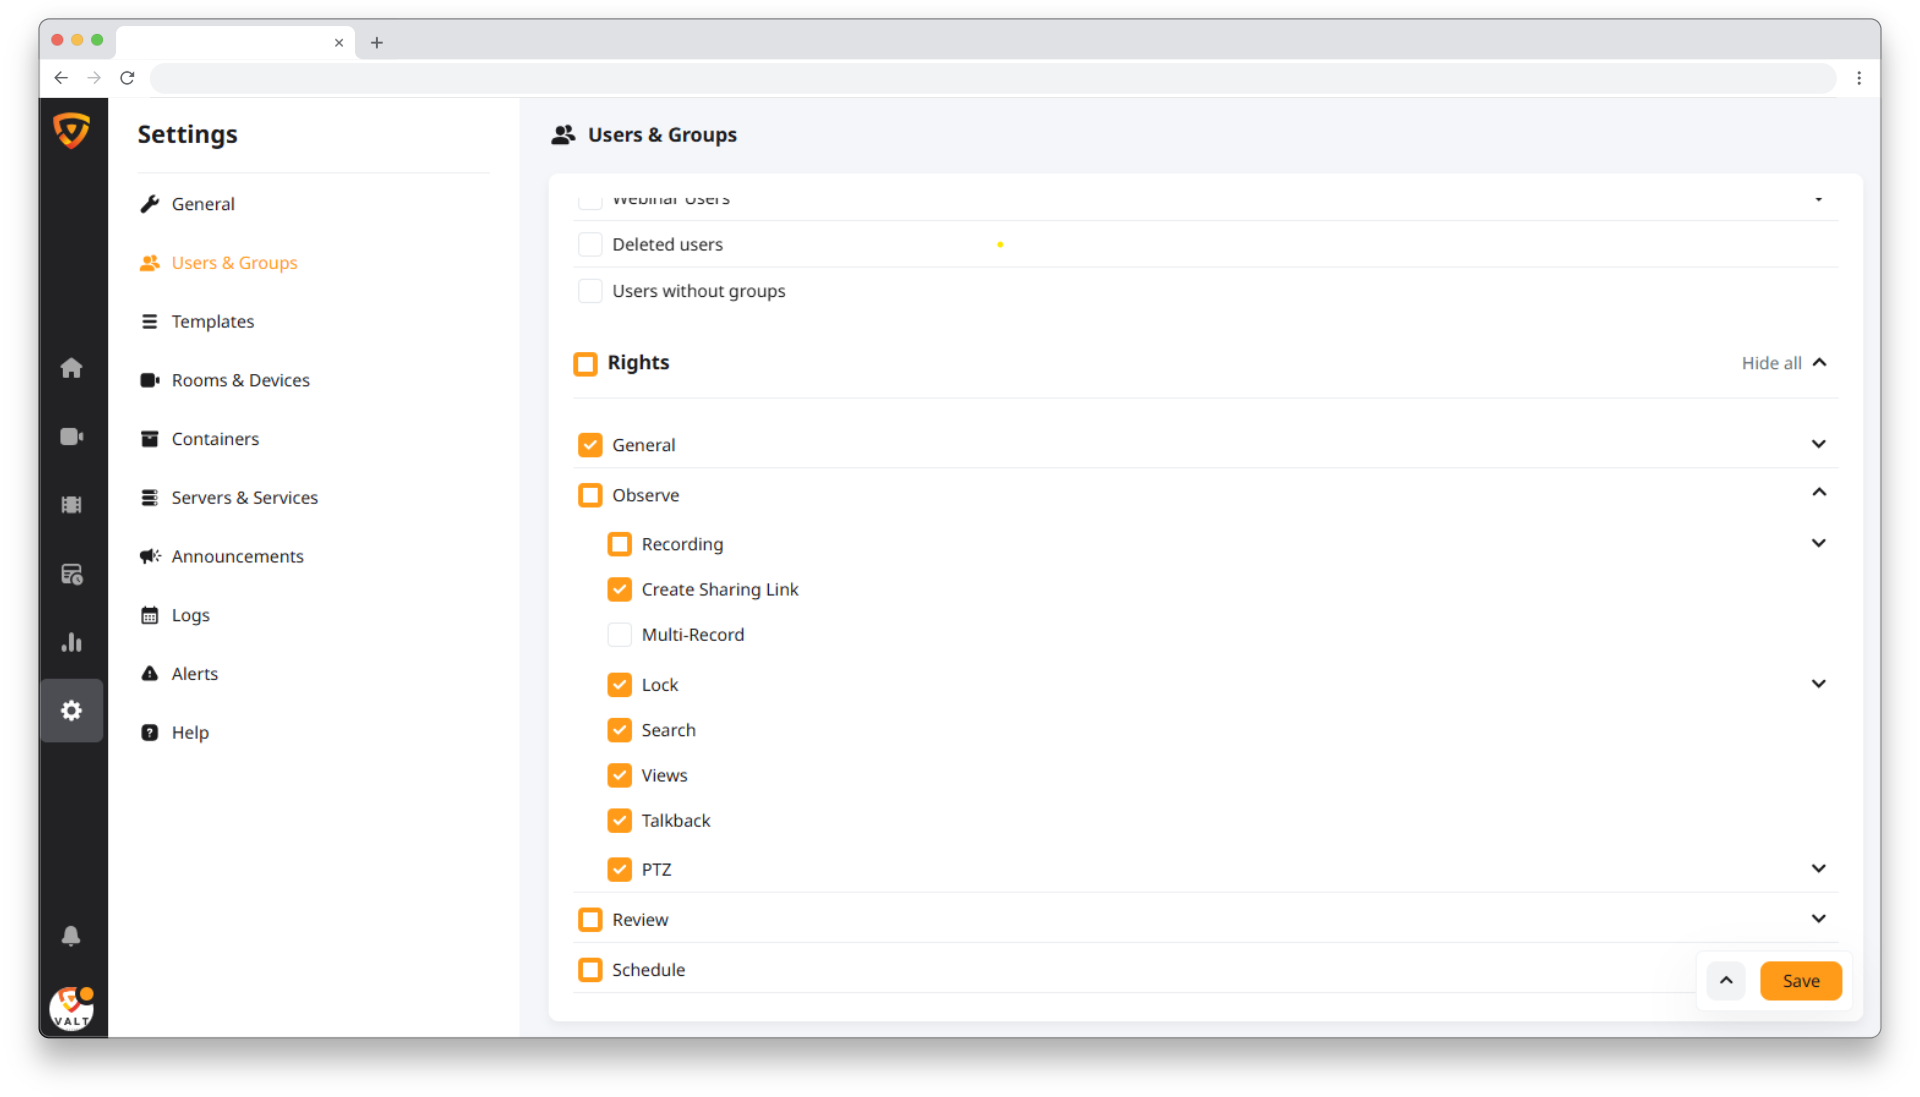This screenshot has height=1097, width=1920.
Task: Open a new browser tab
Action: click(377, 43)
